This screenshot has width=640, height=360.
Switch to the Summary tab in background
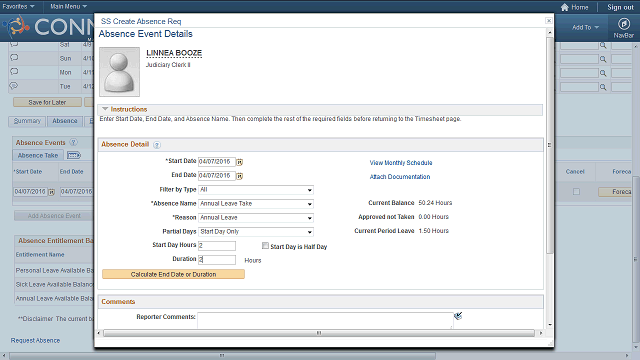(x=27, y=121)
